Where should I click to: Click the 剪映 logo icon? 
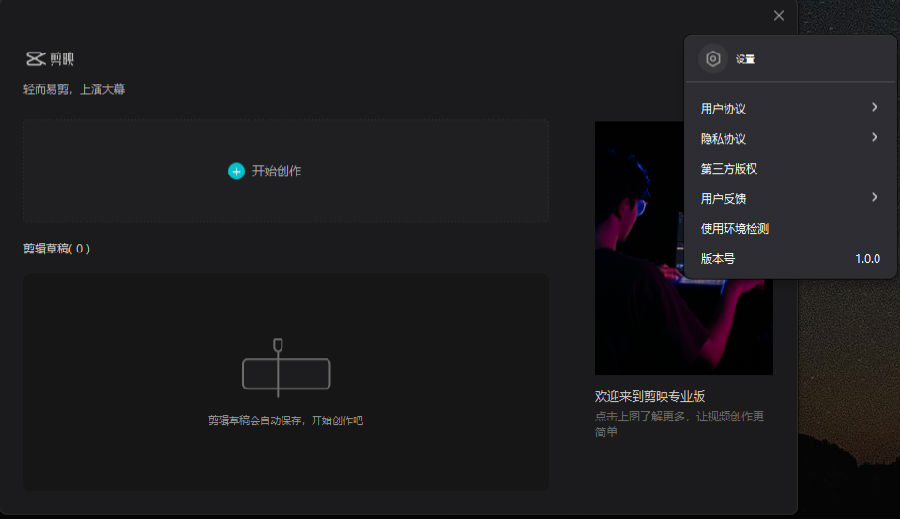[x=35, y=59]
